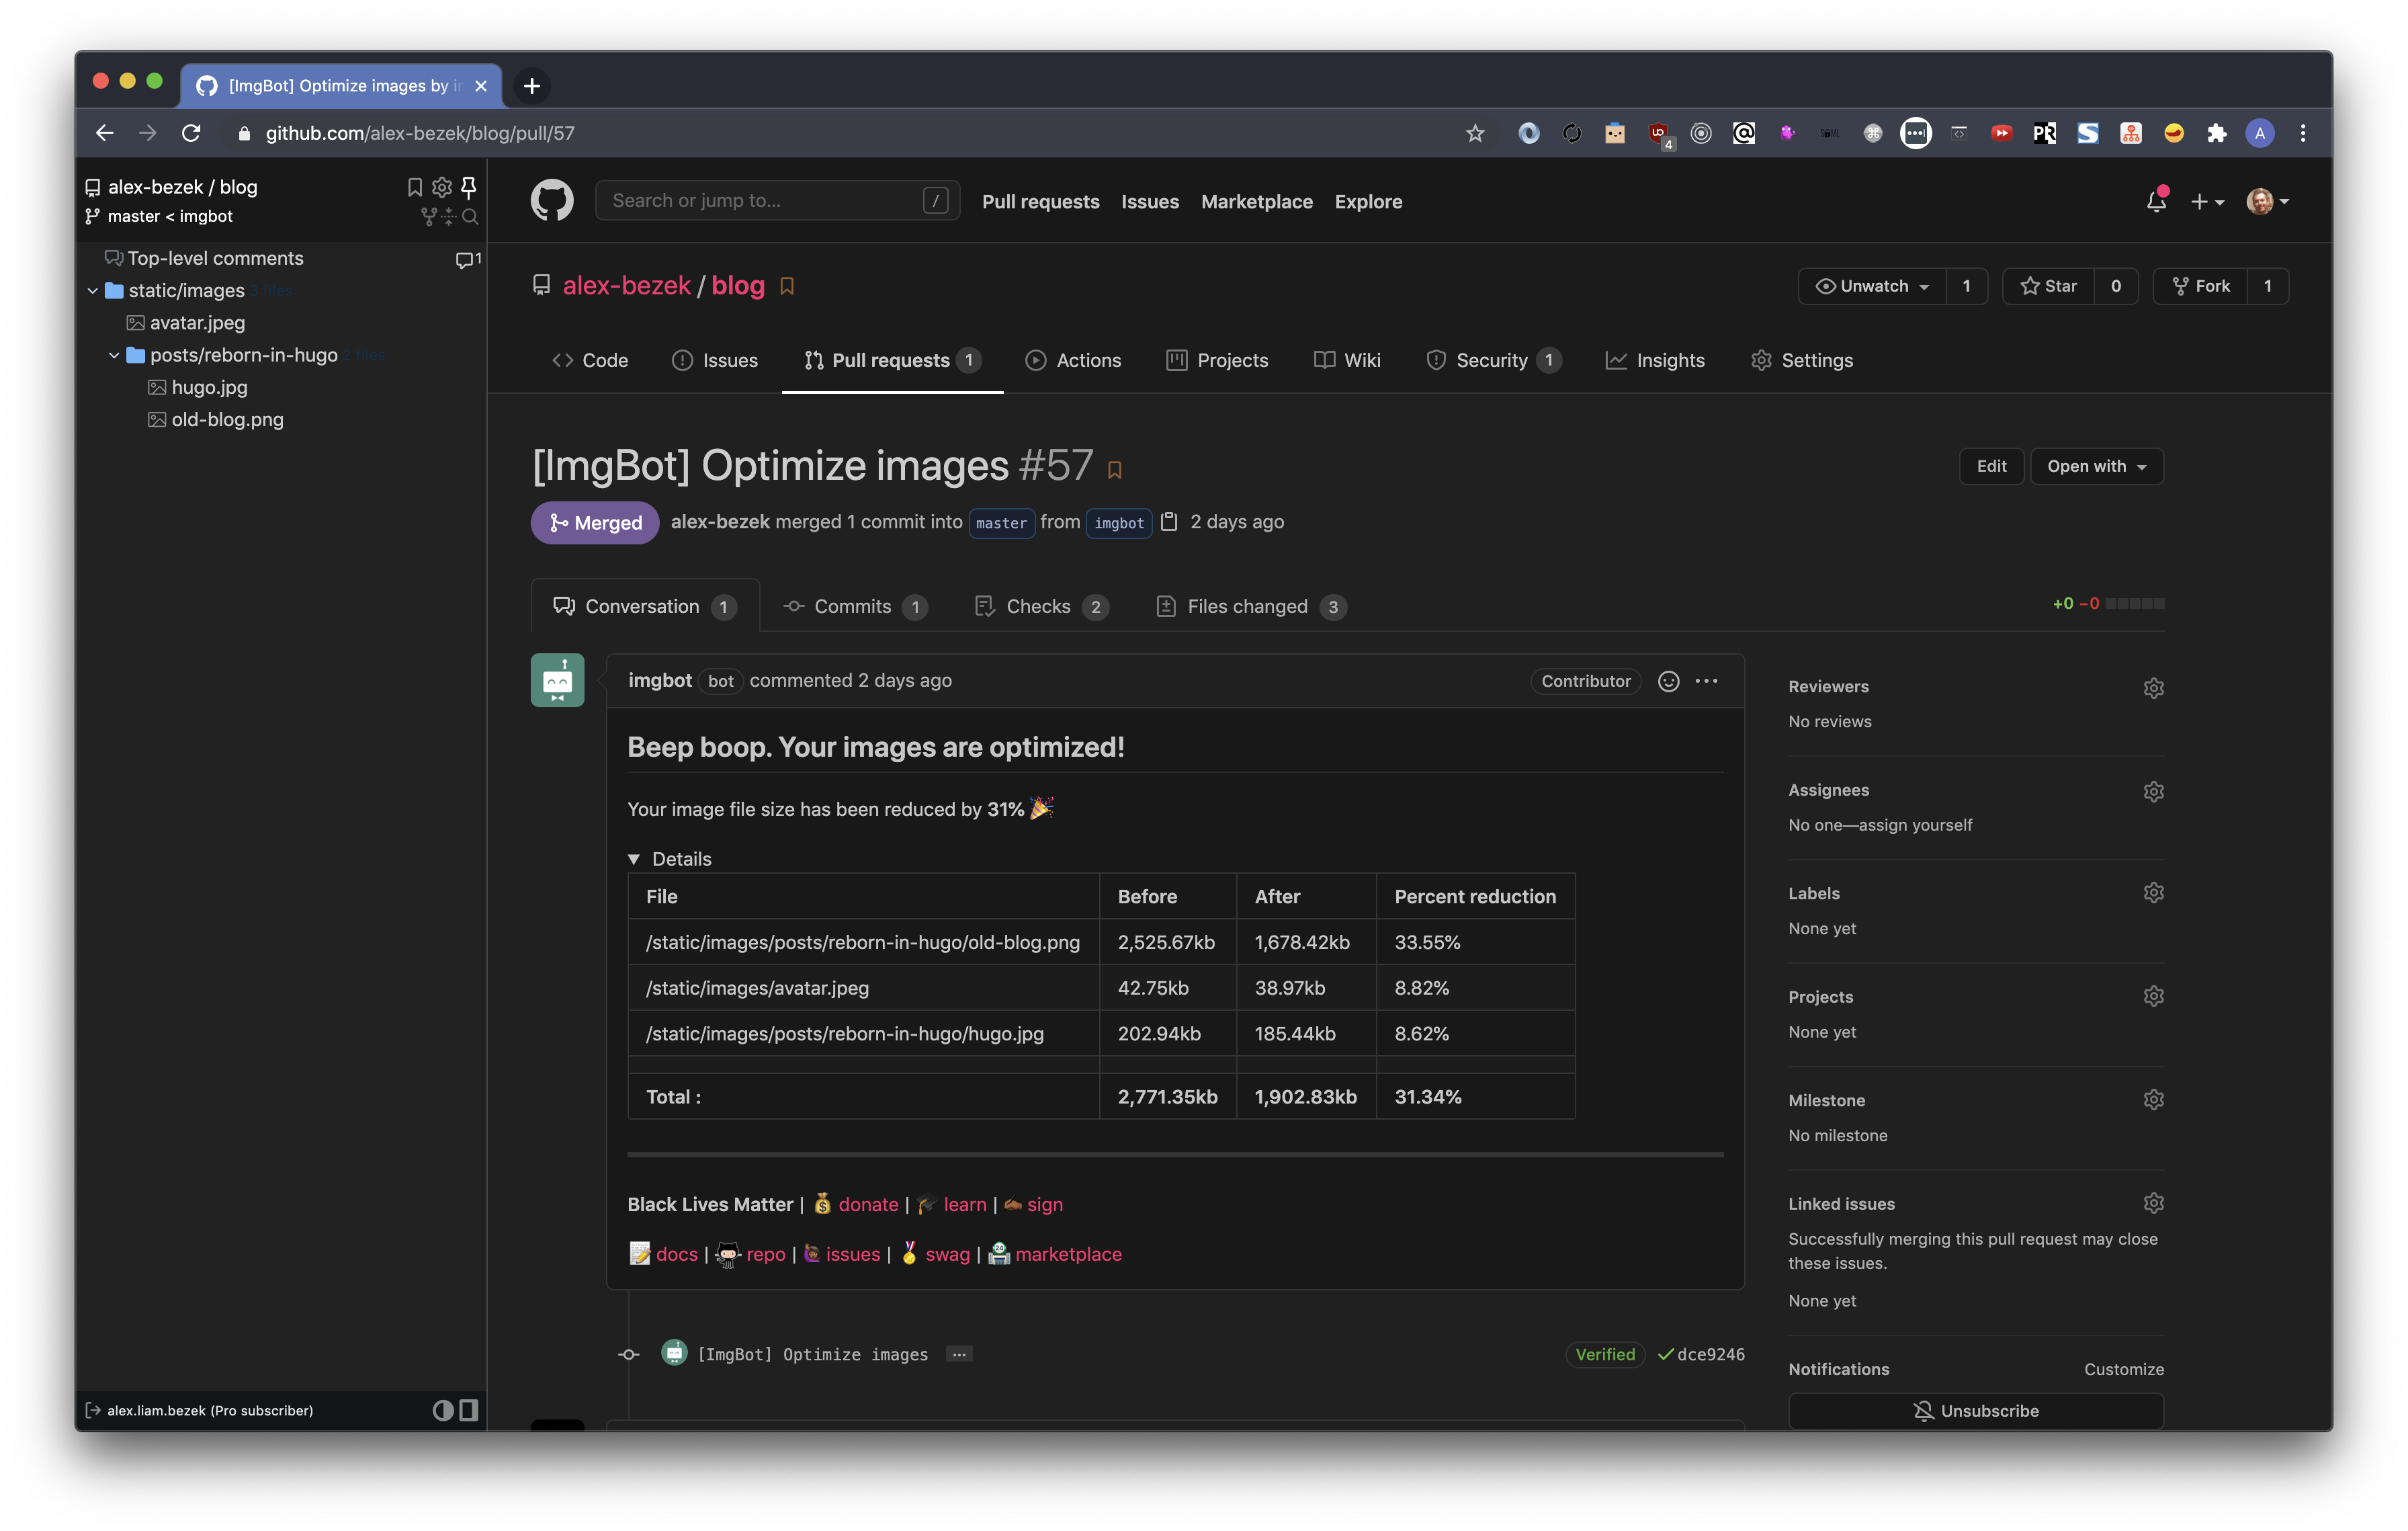Click the red fast-forward extension icon

pyautogui.click(x=2001, y=133)
